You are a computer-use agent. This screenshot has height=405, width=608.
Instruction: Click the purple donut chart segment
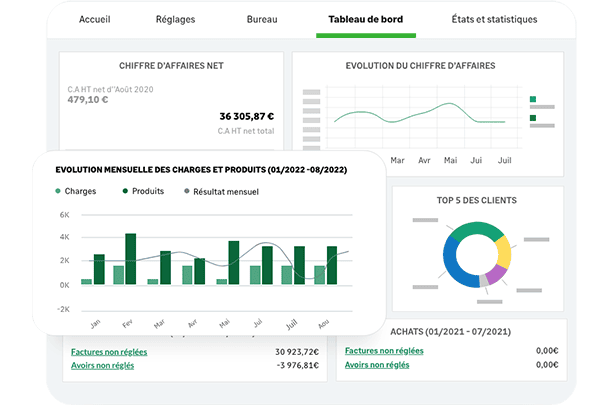coord(497,276)
